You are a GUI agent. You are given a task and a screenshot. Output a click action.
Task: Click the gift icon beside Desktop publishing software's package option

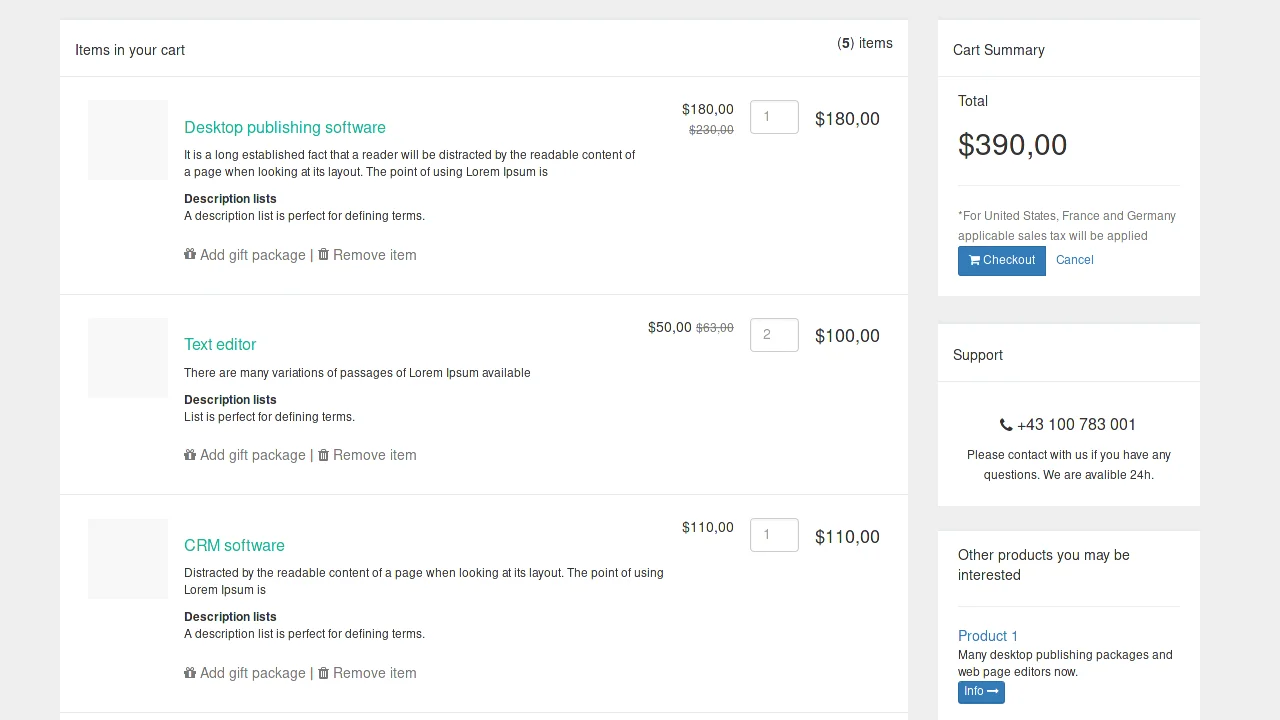click(x=190, y=255)
